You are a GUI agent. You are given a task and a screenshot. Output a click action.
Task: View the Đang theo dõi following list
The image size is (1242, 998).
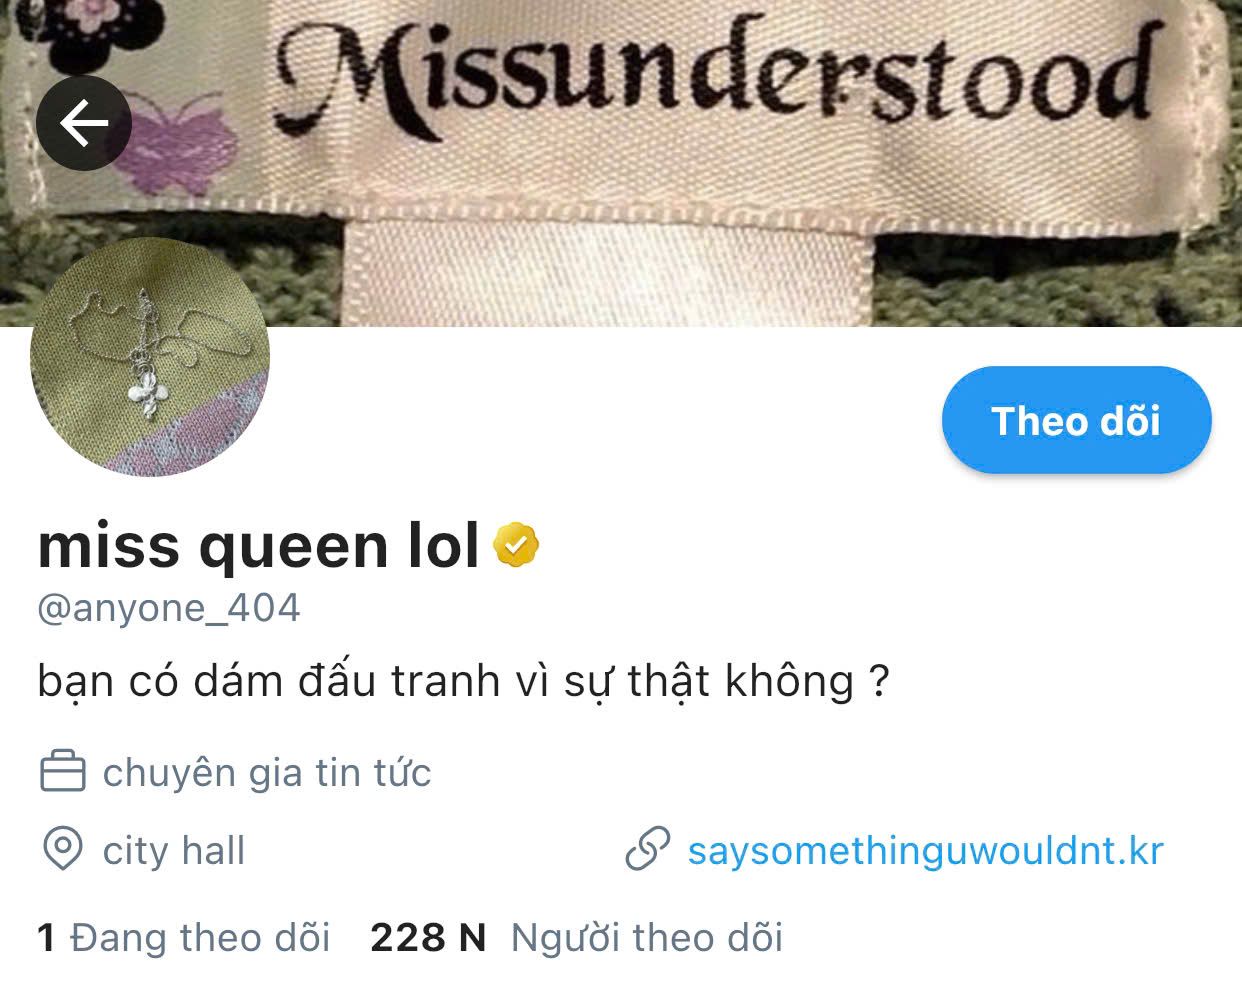(184, 938)
